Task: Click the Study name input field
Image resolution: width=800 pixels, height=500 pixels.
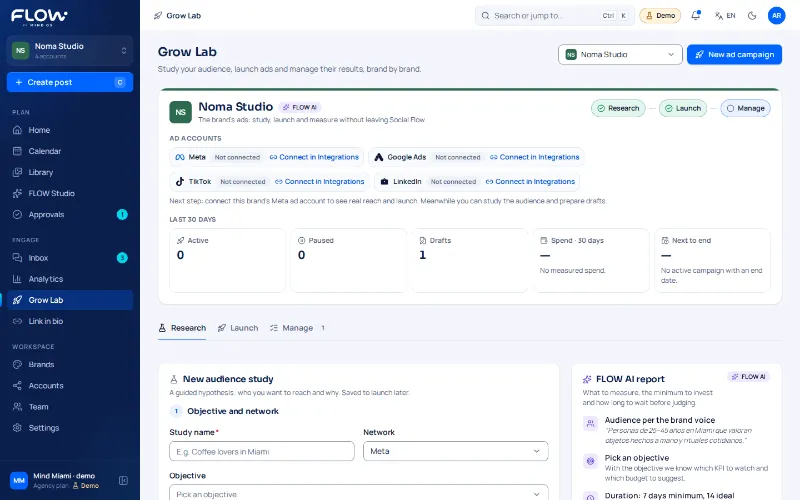Action: 262,452
